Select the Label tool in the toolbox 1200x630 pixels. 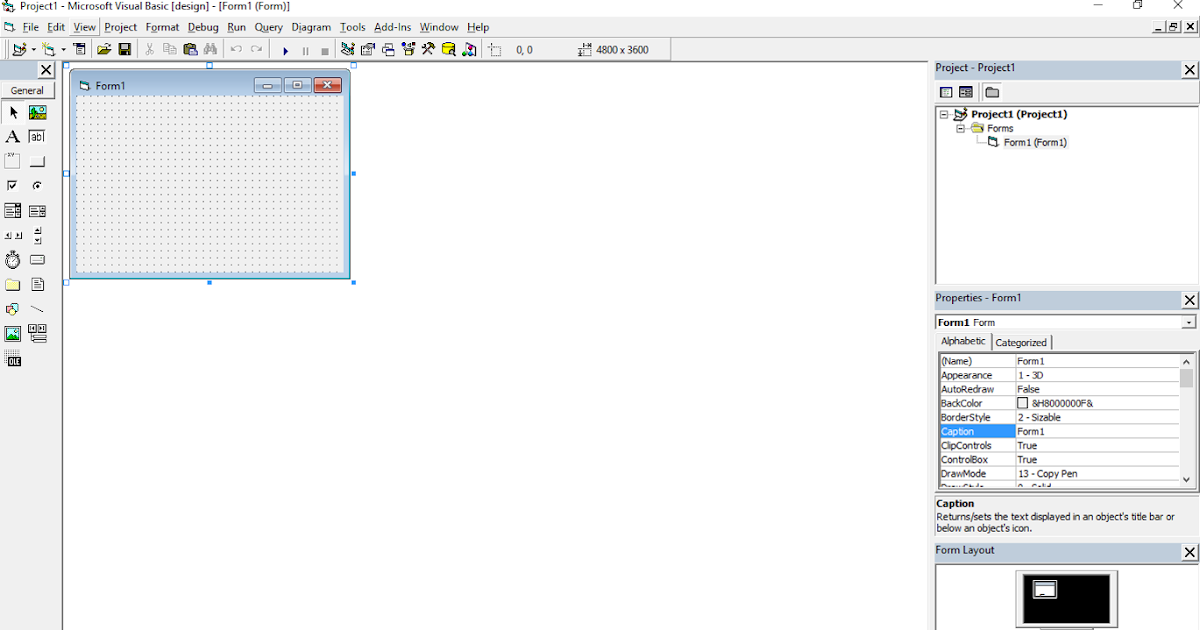(13, 136)
